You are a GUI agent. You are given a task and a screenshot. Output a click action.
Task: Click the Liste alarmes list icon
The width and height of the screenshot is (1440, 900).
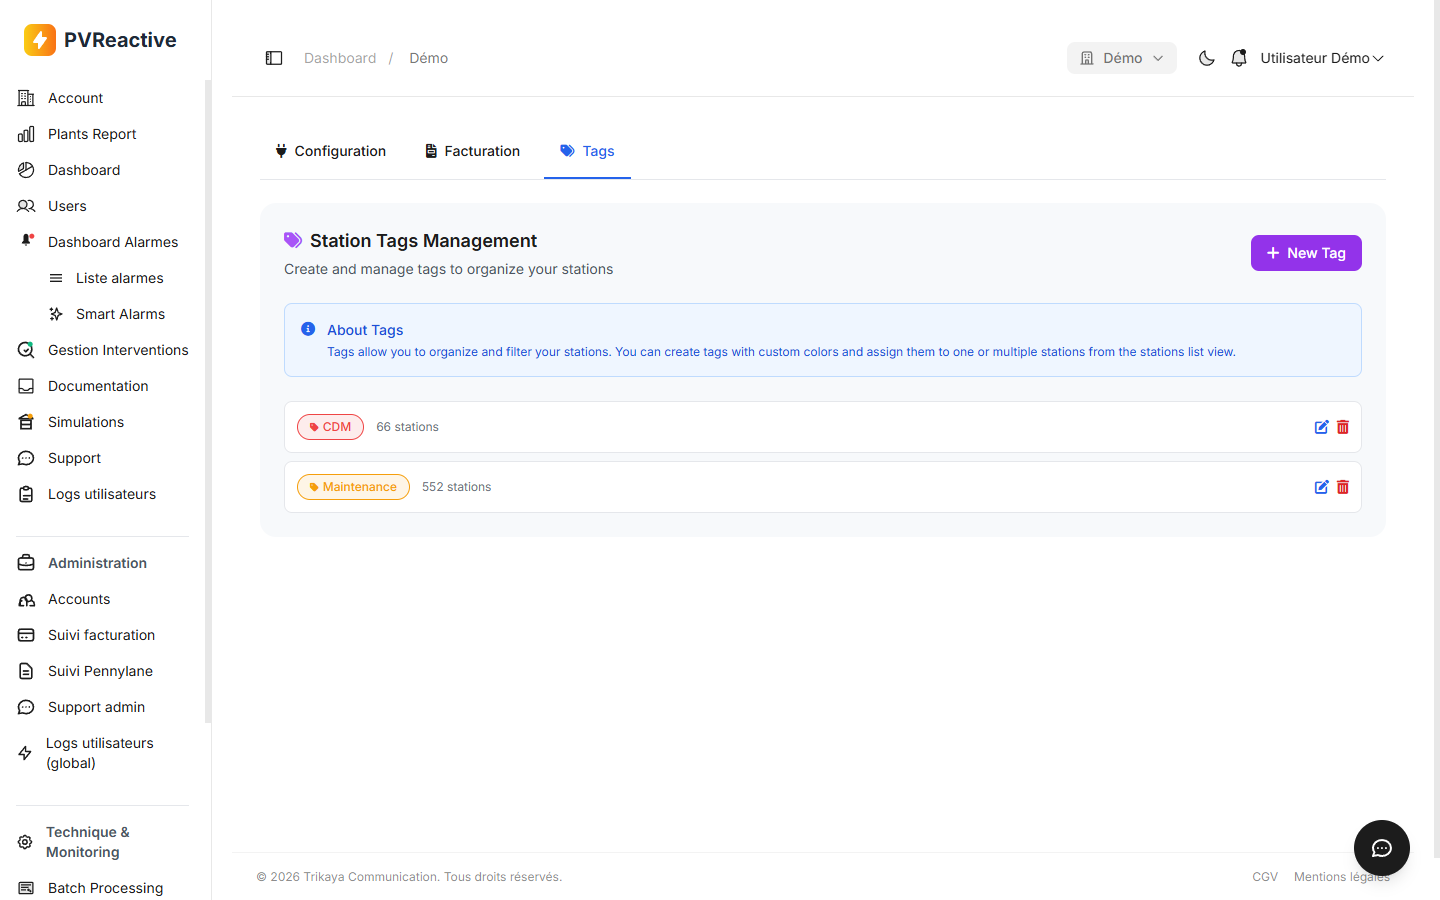tap(56, 278)
